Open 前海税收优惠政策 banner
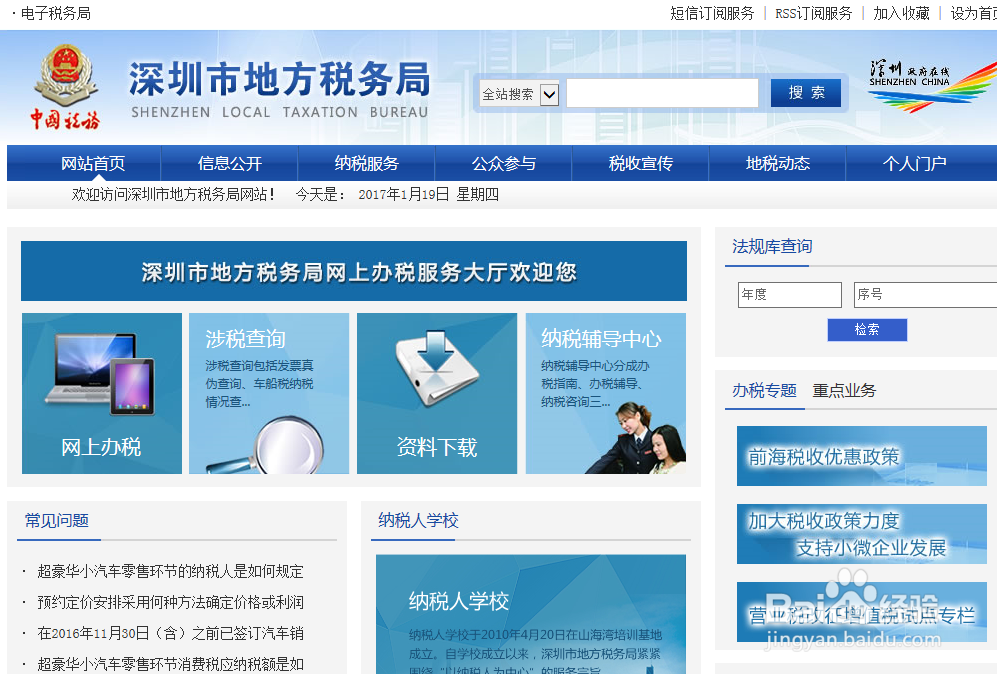997x674 pixels. pos(862,456)
